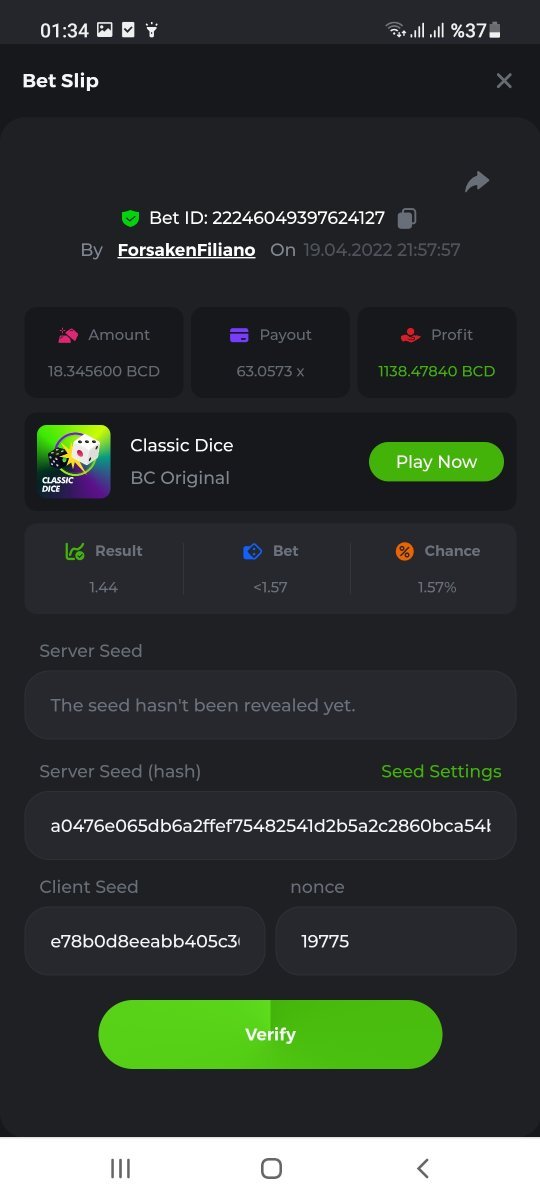Close the Bet Slip panel

[x=504, y=81]
